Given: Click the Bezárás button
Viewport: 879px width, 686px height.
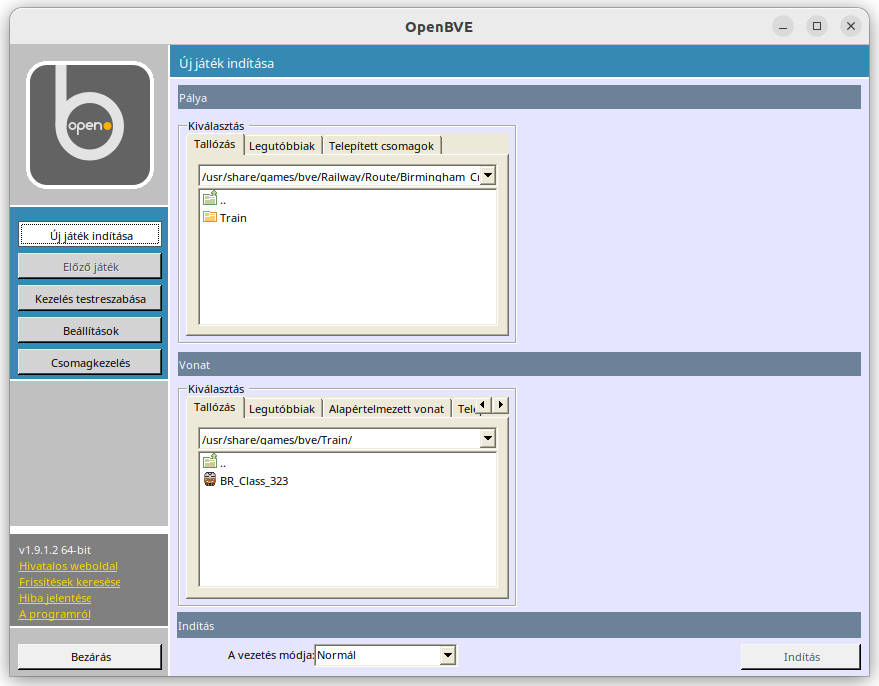Looking at the screenshot, I should click(90, 657).
